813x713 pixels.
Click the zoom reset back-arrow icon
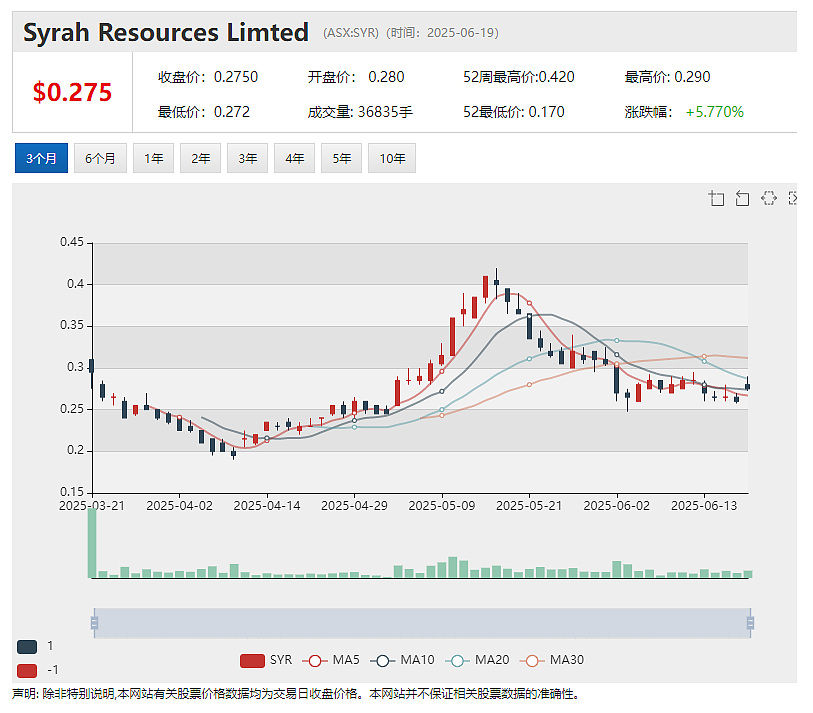point(742,198)
